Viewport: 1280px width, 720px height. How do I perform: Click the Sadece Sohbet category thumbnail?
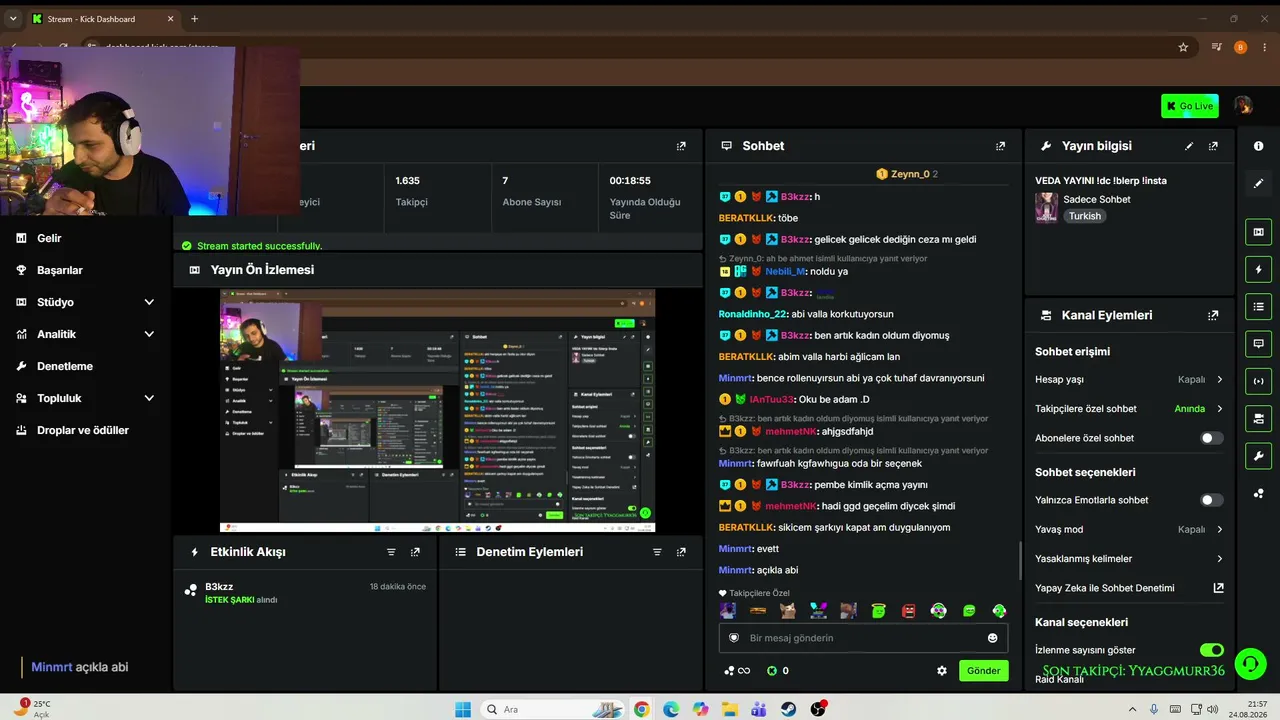tap(1046, 207)
